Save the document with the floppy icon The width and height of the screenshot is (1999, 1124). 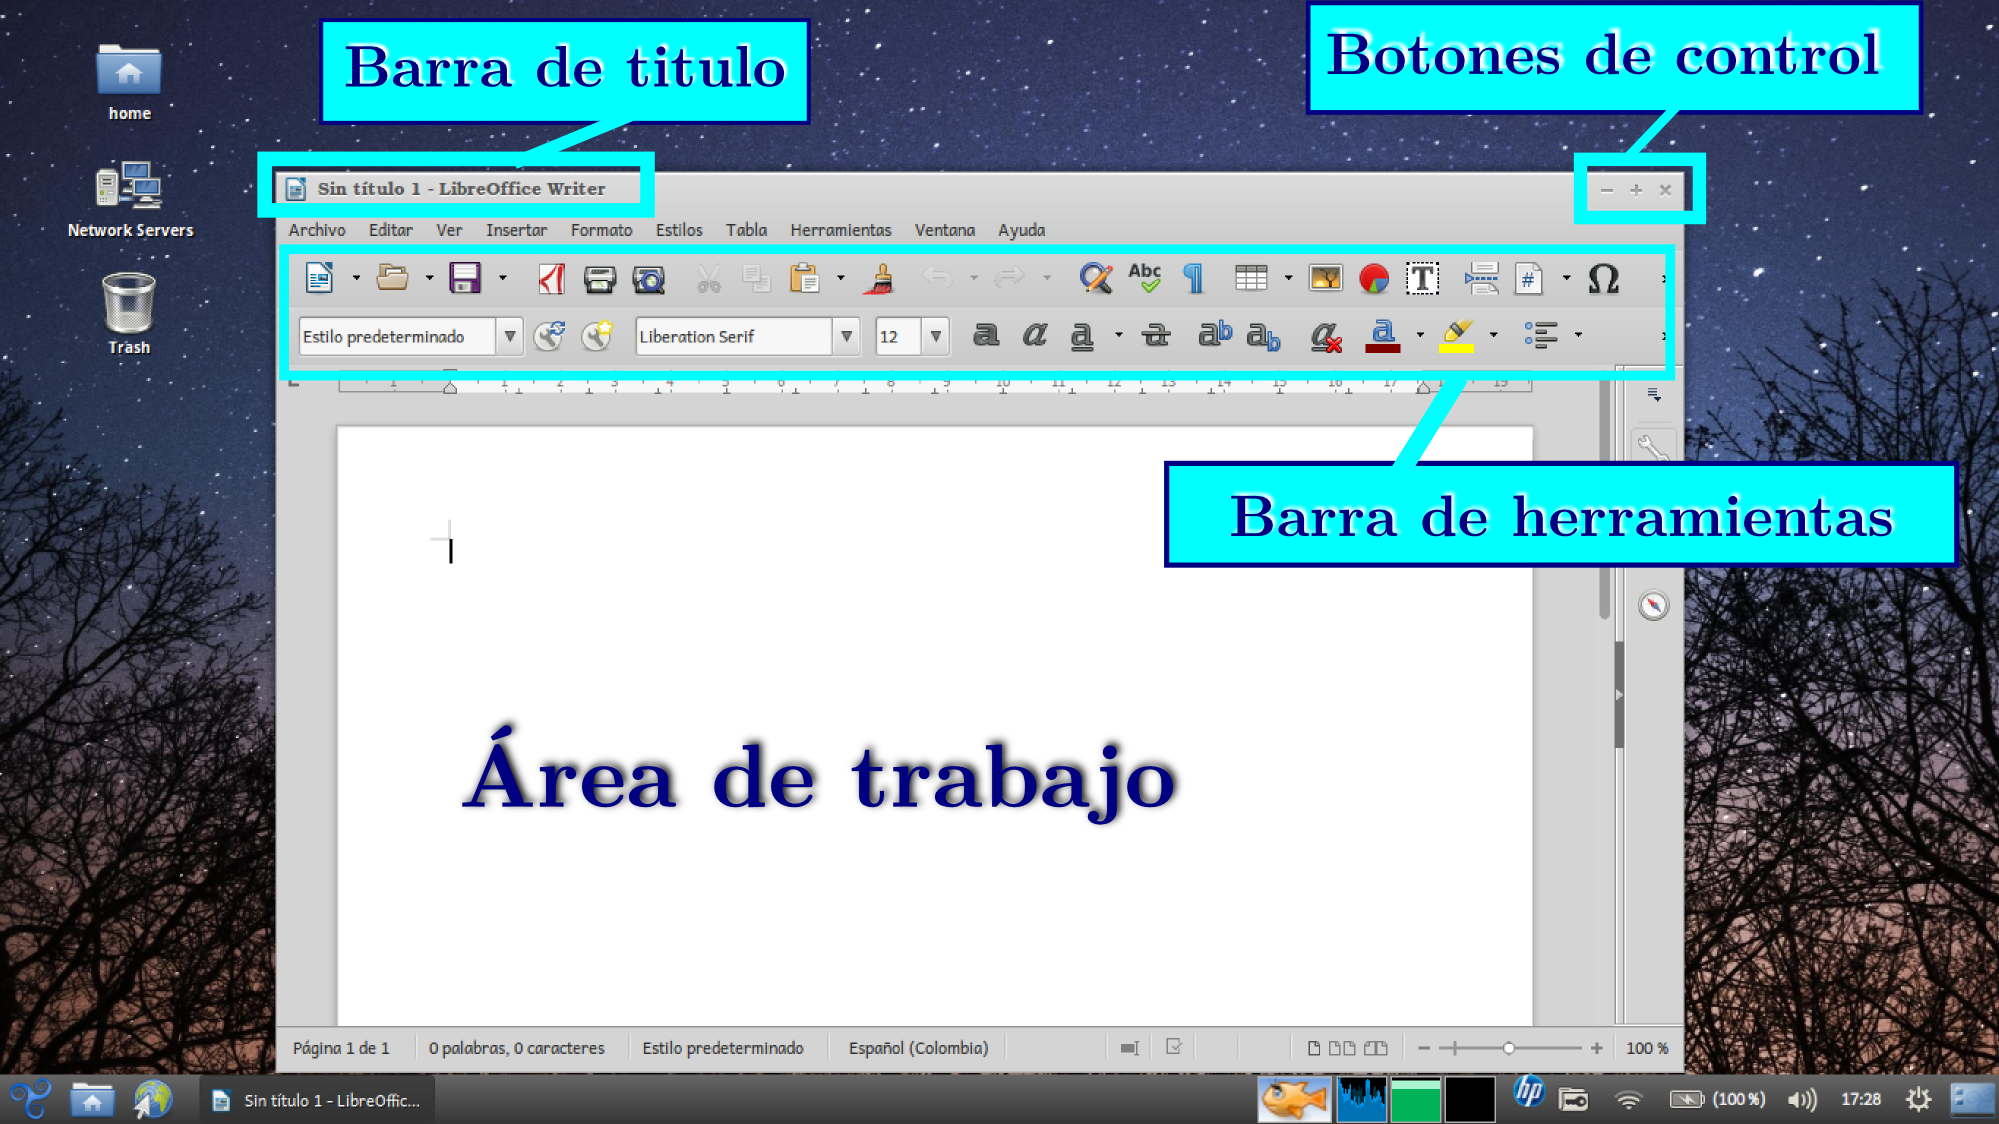point(465,278)
